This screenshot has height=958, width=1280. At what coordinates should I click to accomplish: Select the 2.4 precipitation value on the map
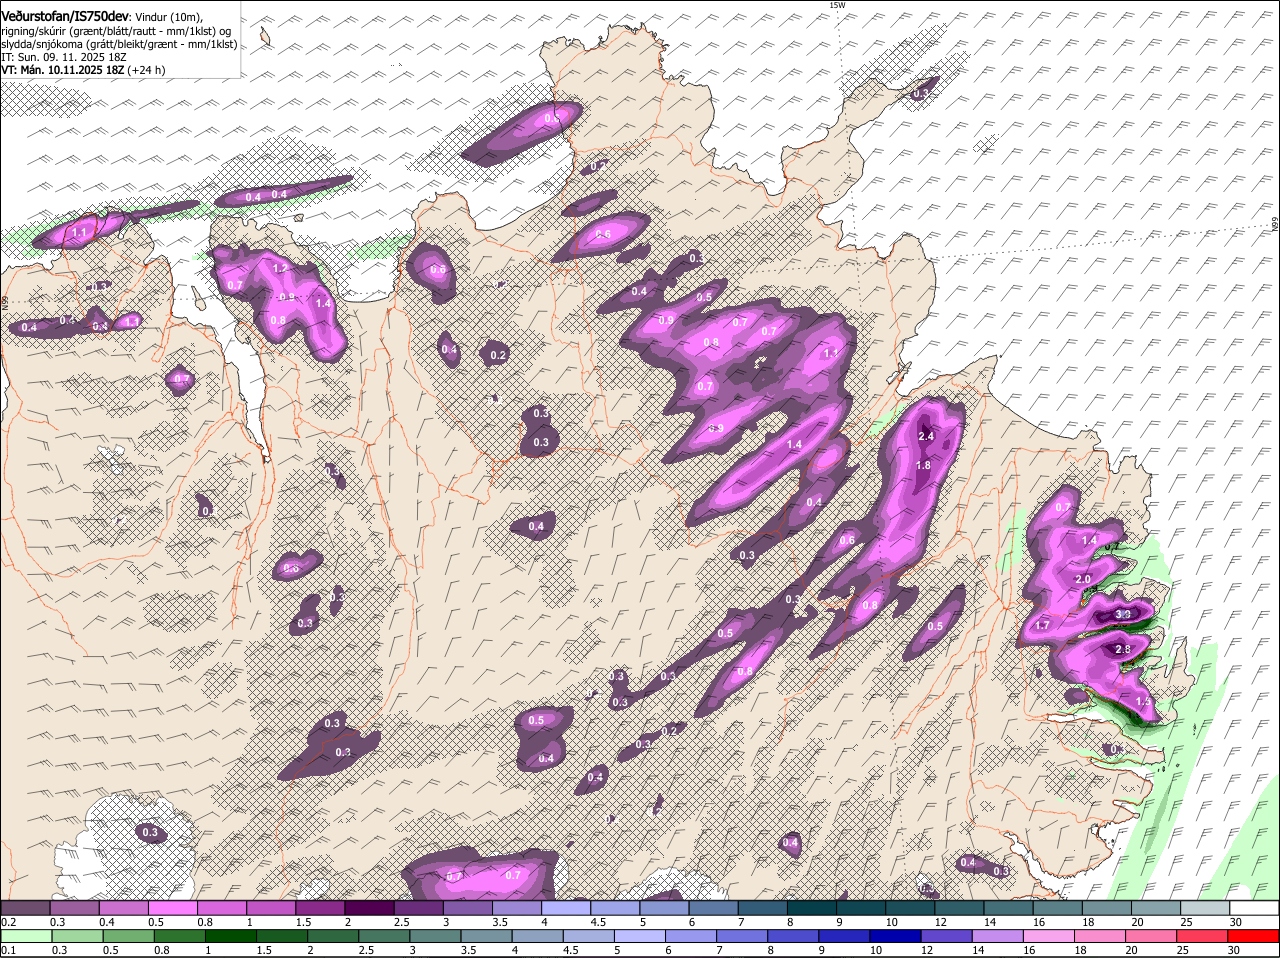(x=925, y=436)
